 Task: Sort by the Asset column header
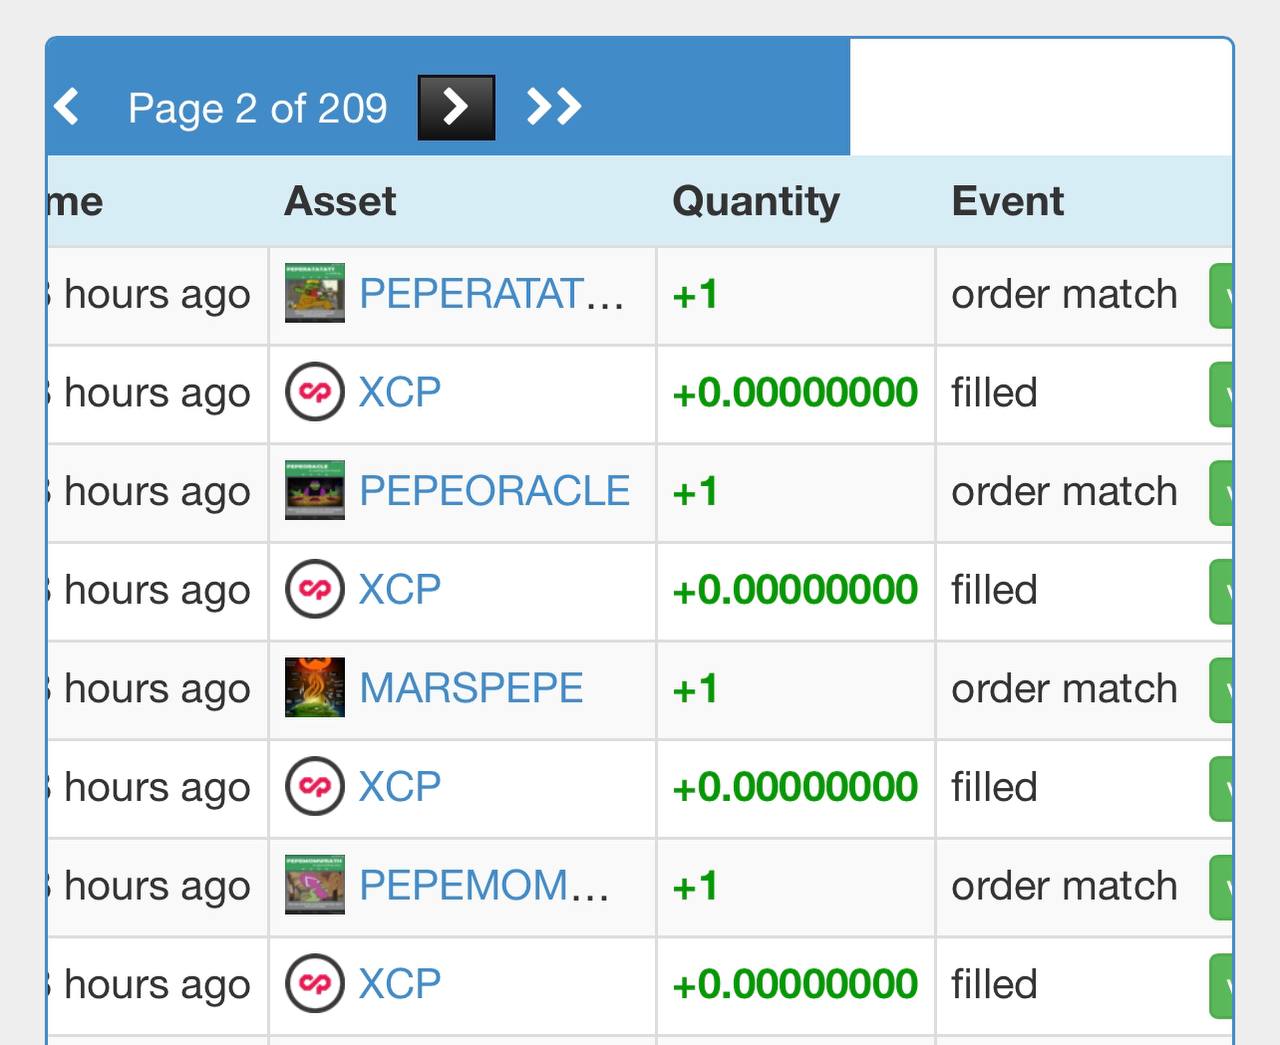click(x=340, y=201)
